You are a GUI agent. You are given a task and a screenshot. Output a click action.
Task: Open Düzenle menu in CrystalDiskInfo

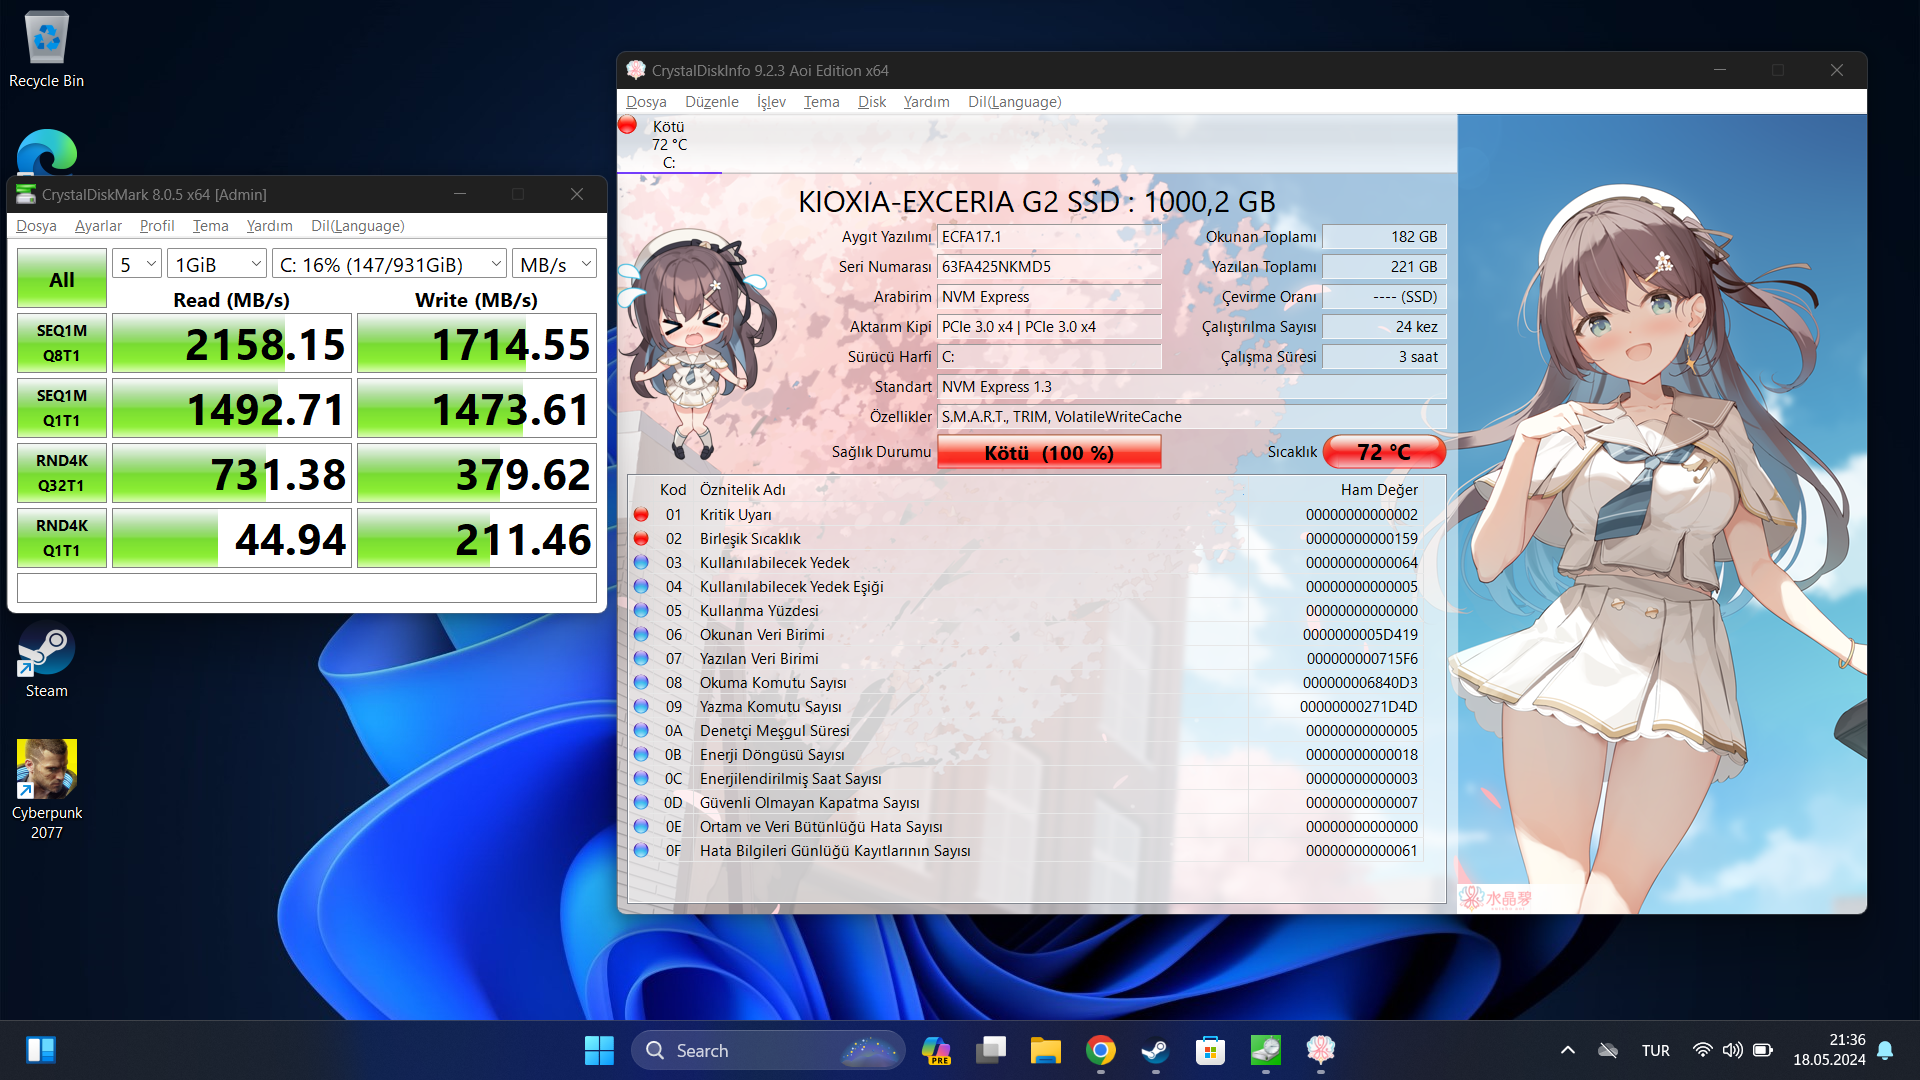(712, 102)
